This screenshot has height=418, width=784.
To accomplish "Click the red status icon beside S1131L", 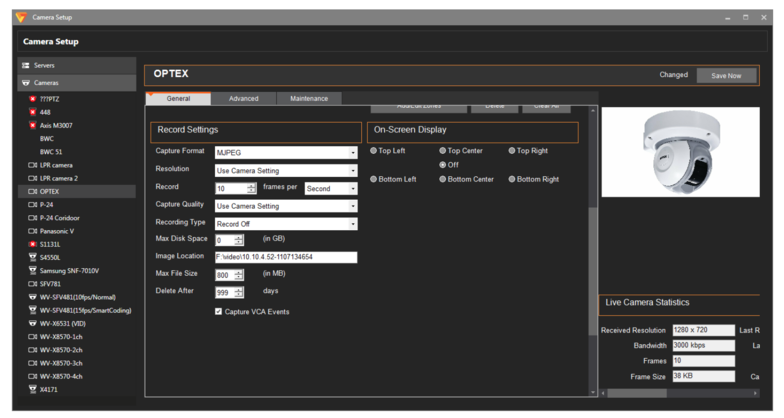I will tap(32, 244).
